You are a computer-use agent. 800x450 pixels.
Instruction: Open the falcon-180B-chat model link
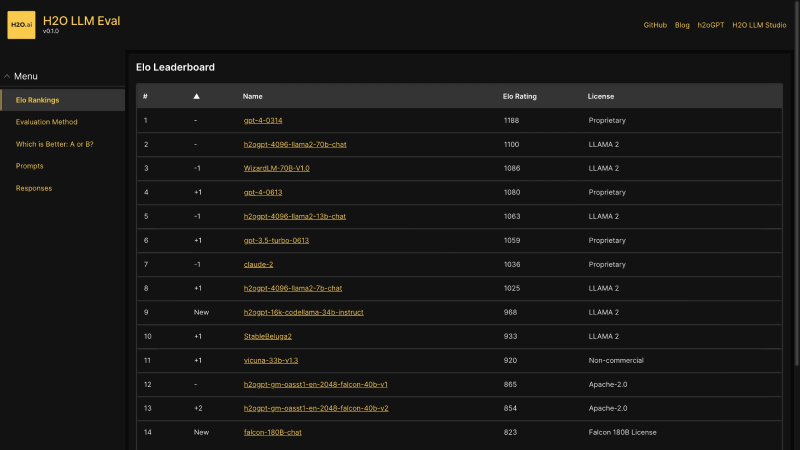pos(272,432)
